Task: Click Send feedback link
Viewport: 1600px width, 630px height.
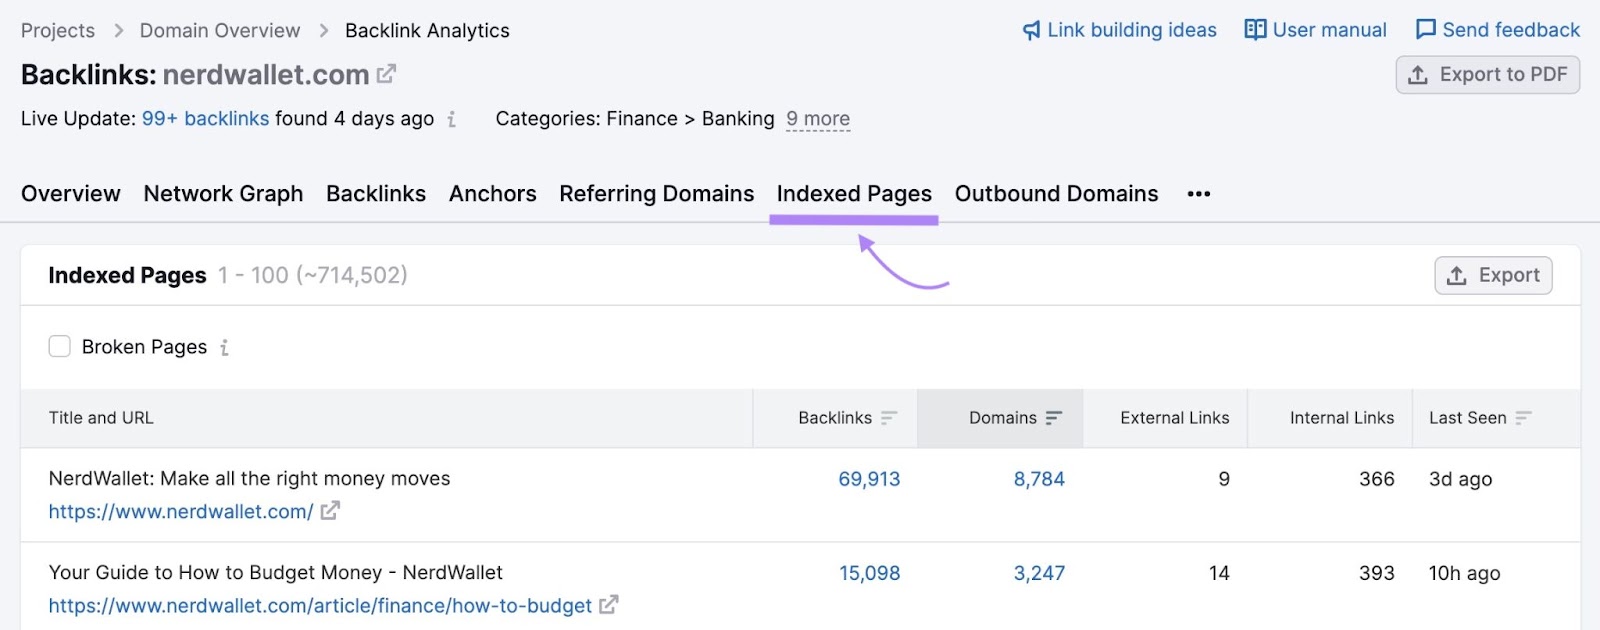Action: [x=1498, y=30]
